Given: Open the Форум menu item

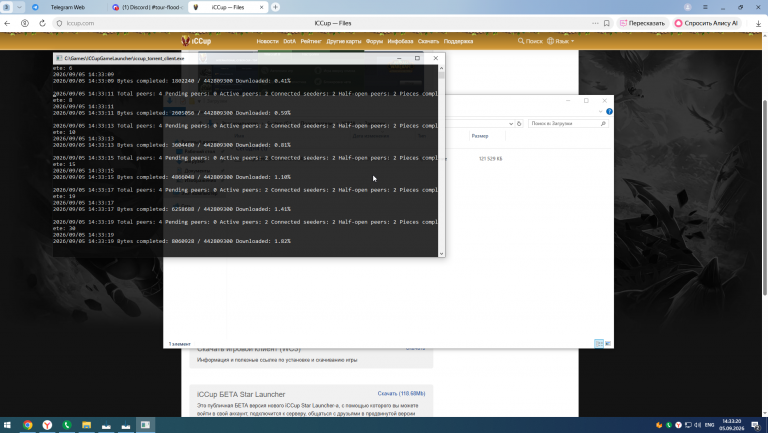Looking at the screenshot, I should [x=374, y=42].
